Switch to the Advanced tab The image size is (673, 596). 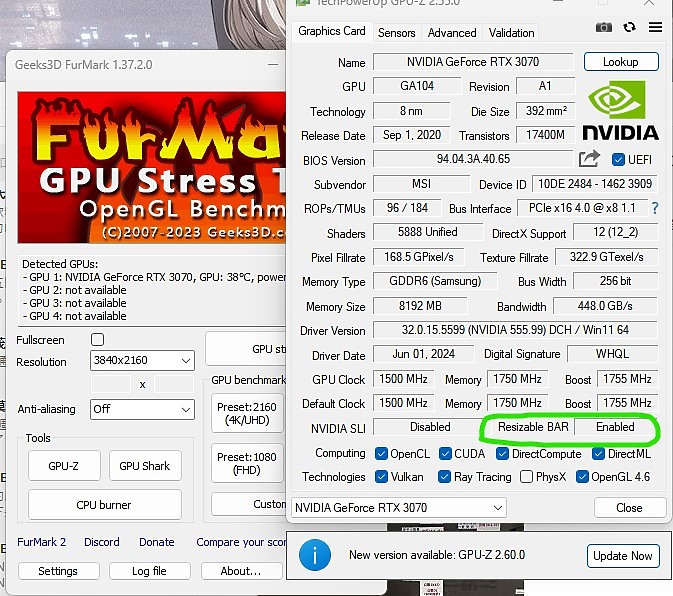tap(452, 33)
